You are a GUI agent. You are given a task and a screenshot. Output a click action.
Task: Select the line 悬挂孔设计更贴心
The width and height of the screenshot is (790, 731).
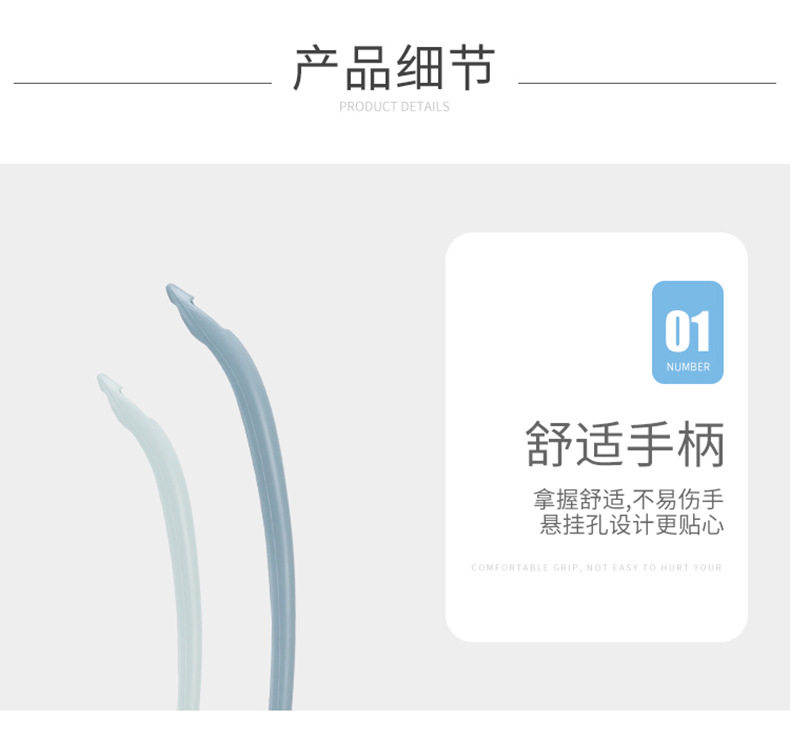(x=632, y=524)
